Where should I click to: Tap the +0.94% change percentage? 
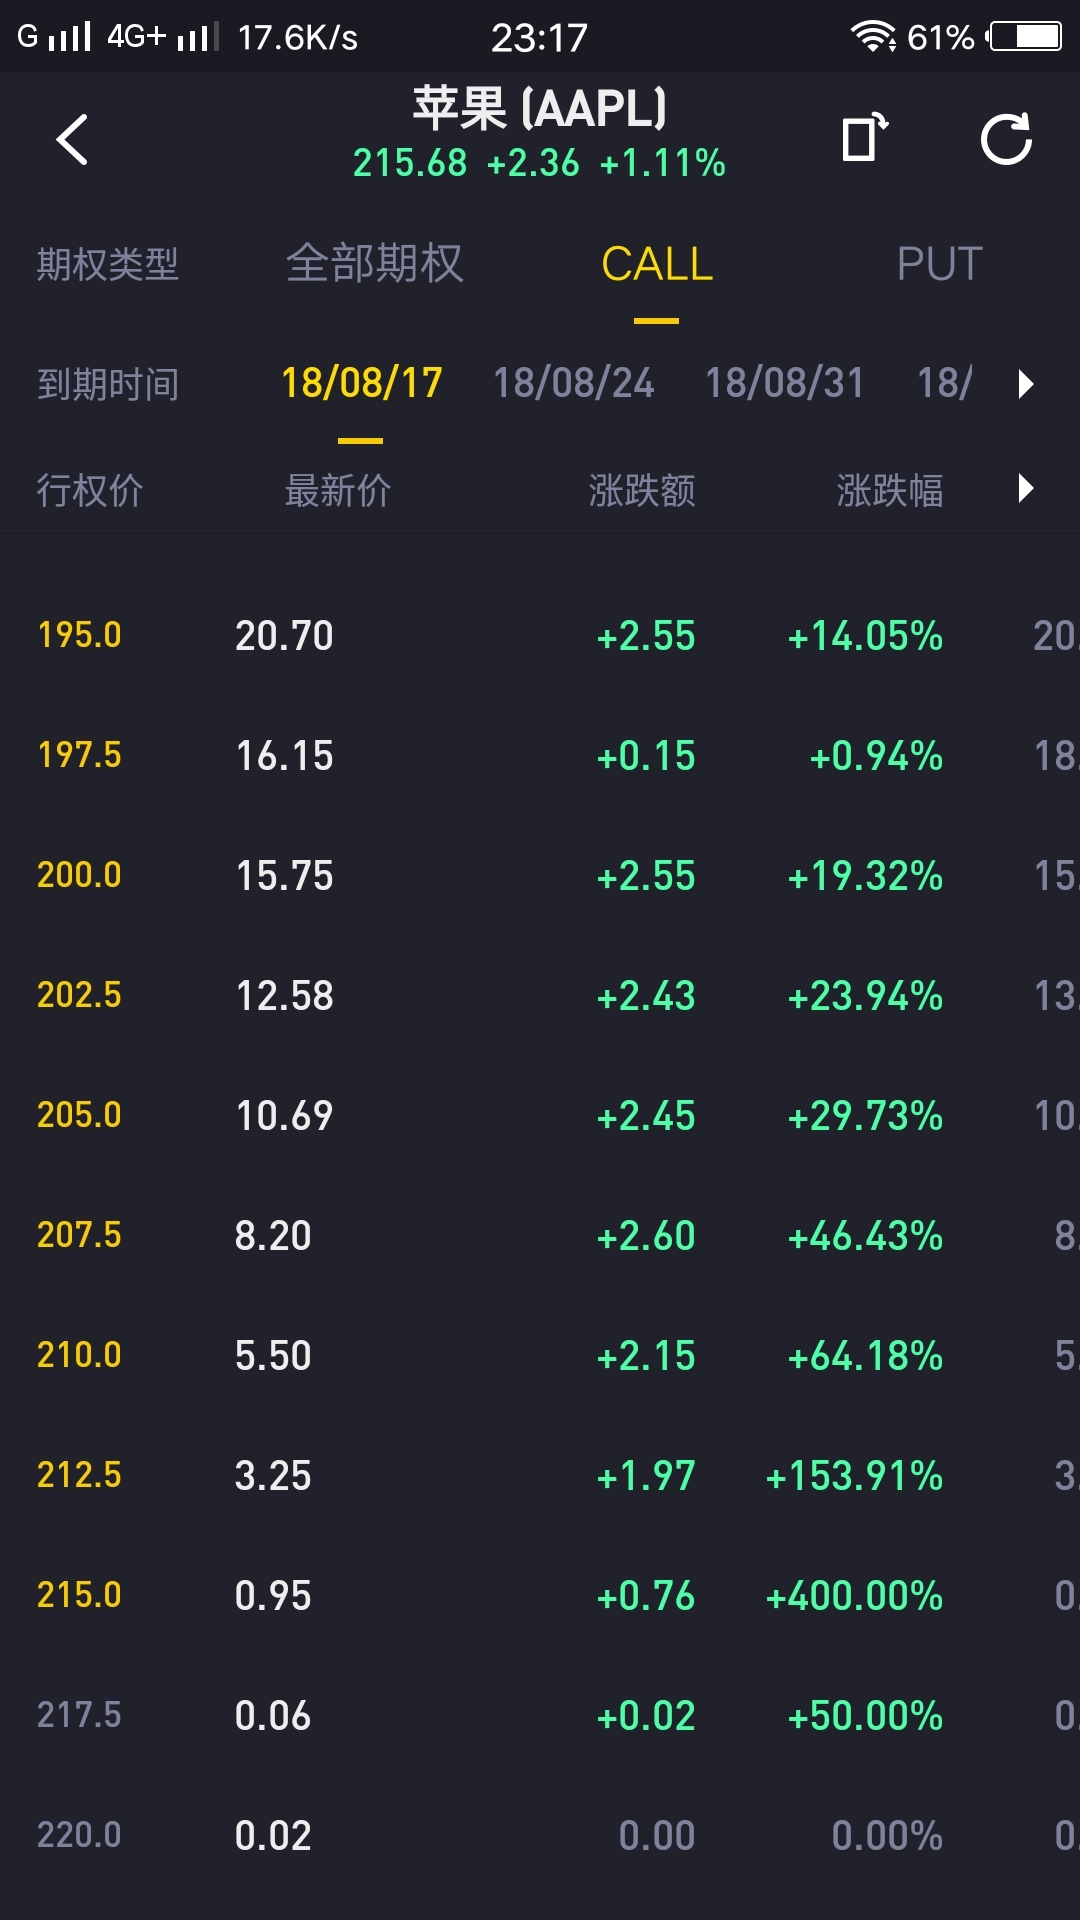(877, 756)
